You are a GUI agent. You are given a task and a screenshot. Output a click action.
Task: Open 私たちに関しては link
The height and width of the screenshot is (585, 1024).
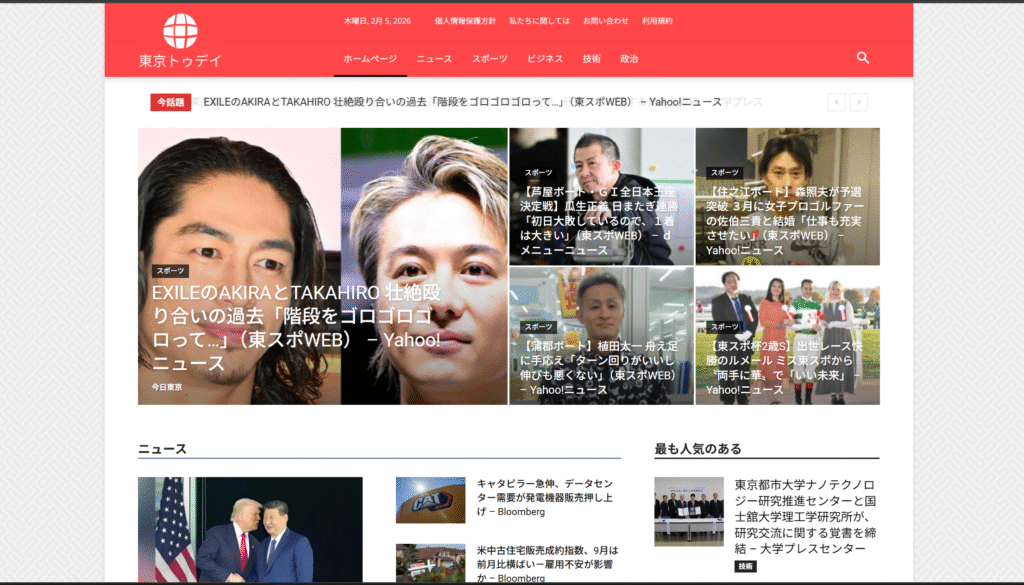539,21
